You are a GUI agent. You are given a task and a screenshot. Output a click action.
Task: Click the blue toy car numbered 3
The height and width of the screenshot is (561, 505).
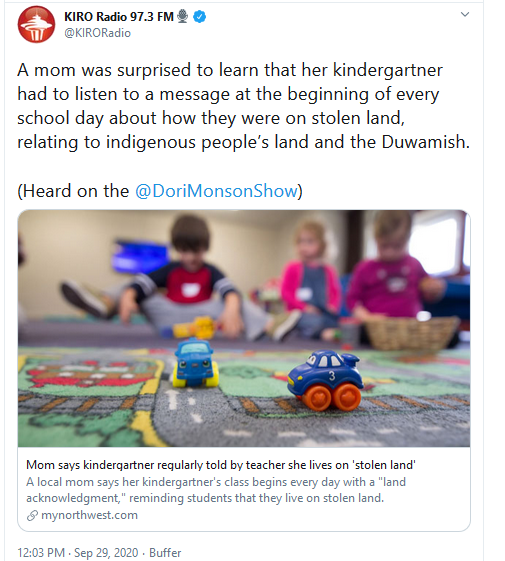click(x=325, y=380)
